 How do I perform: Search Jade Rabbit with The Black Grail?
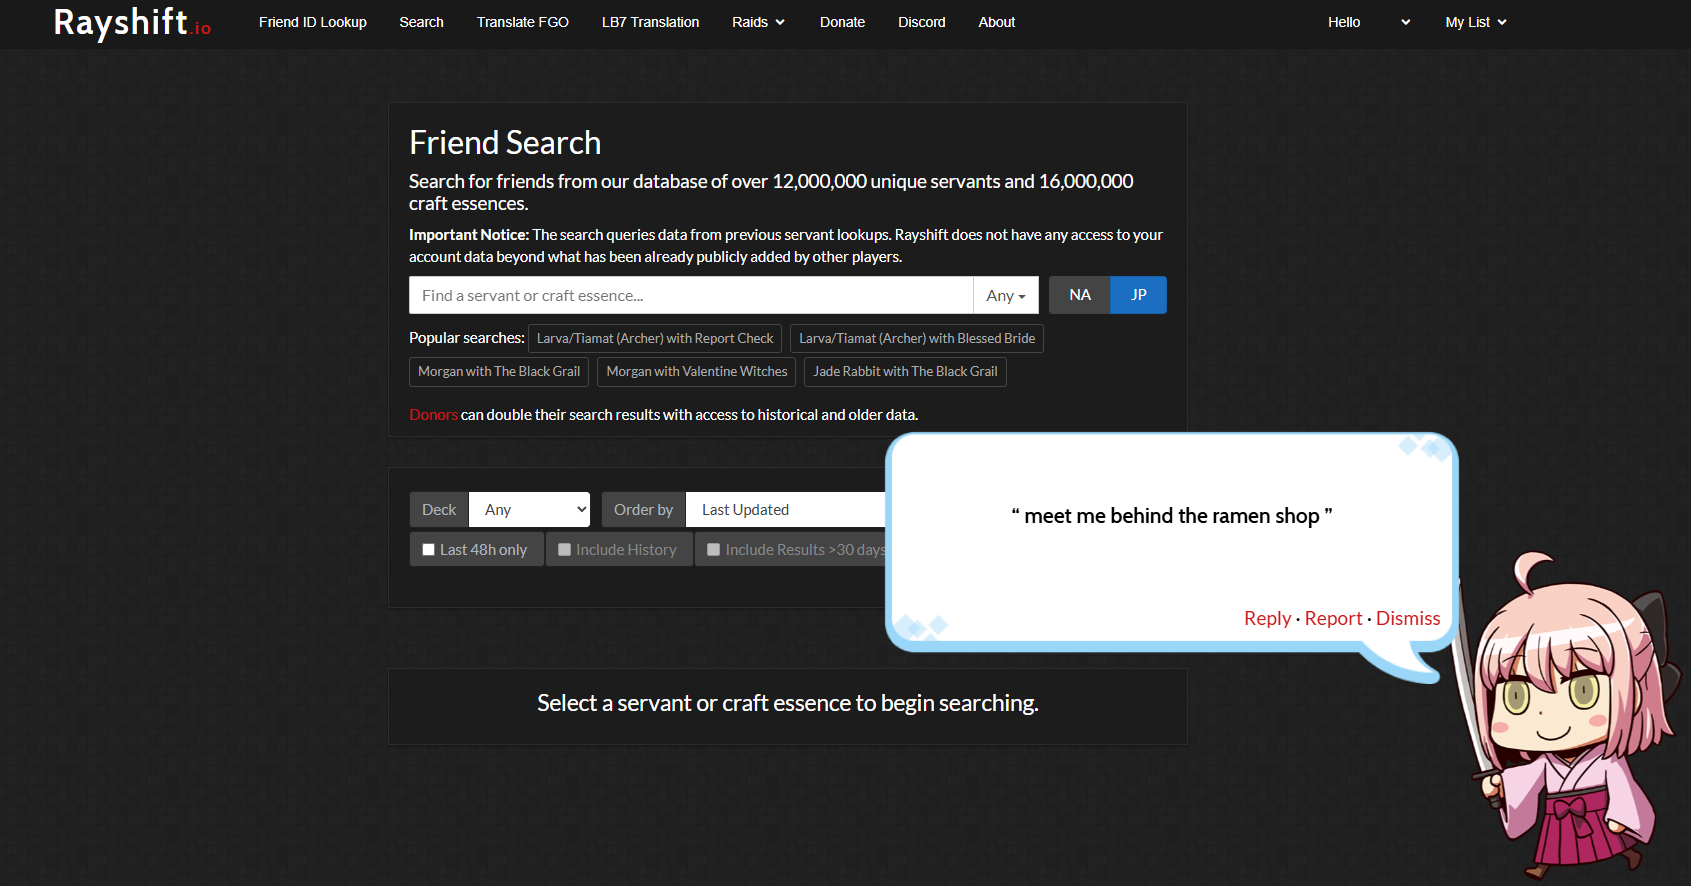click(x=905, y=372)
